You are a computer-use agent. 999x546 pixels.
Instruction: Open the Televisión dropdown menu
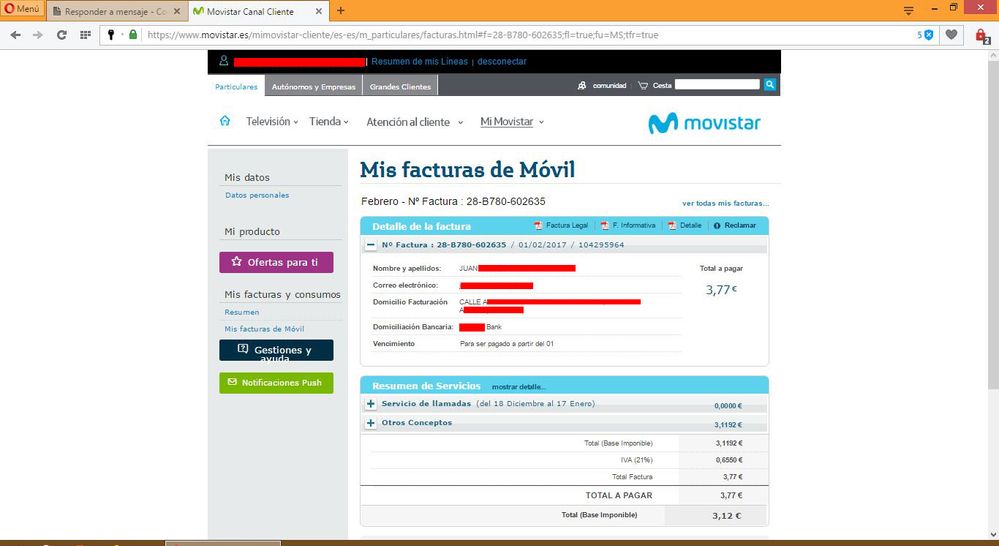tap(272, 122)
